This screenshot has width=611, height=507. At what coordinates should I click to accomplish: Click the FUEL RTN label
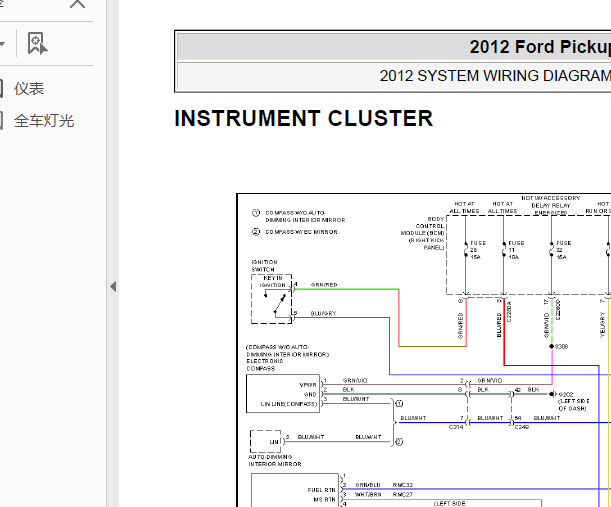point(321,490)
